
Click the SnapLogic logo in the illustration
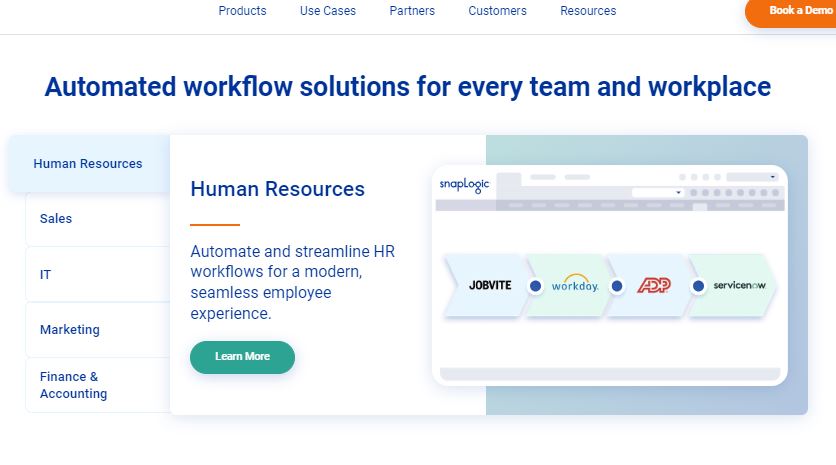point(464,185)
